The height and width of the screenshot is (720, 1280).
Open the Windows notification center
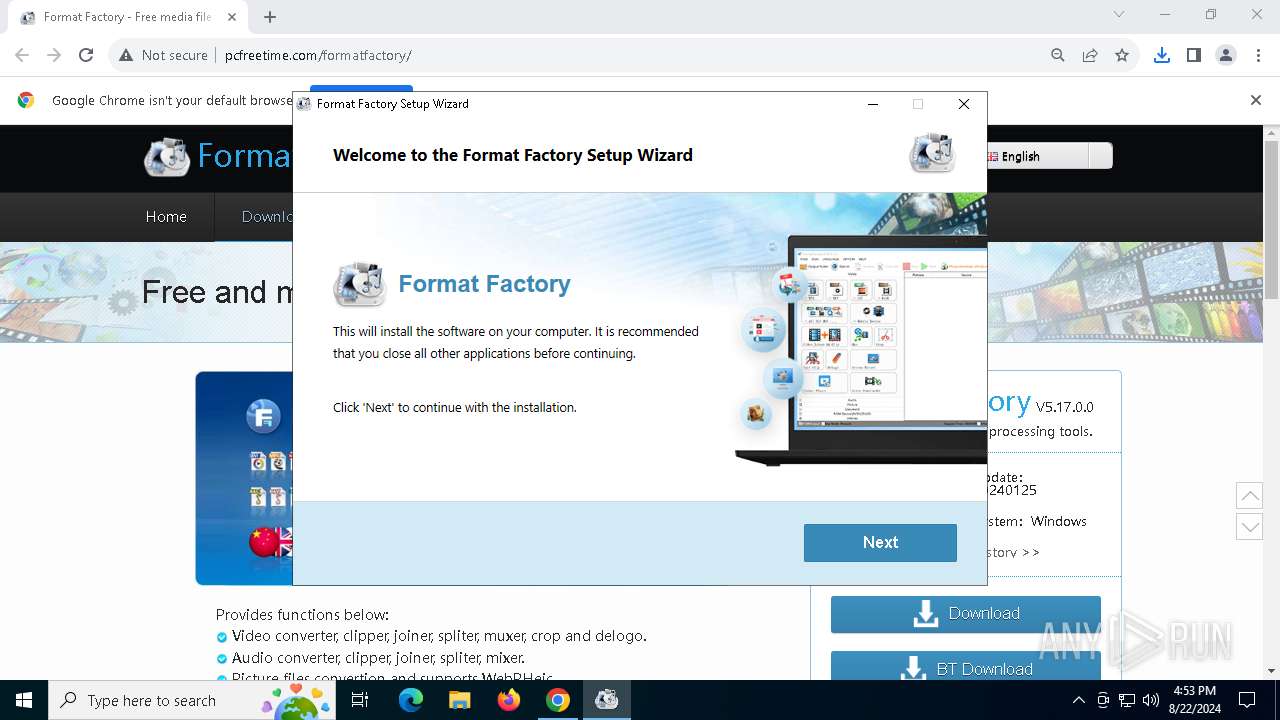[1247, 700]
